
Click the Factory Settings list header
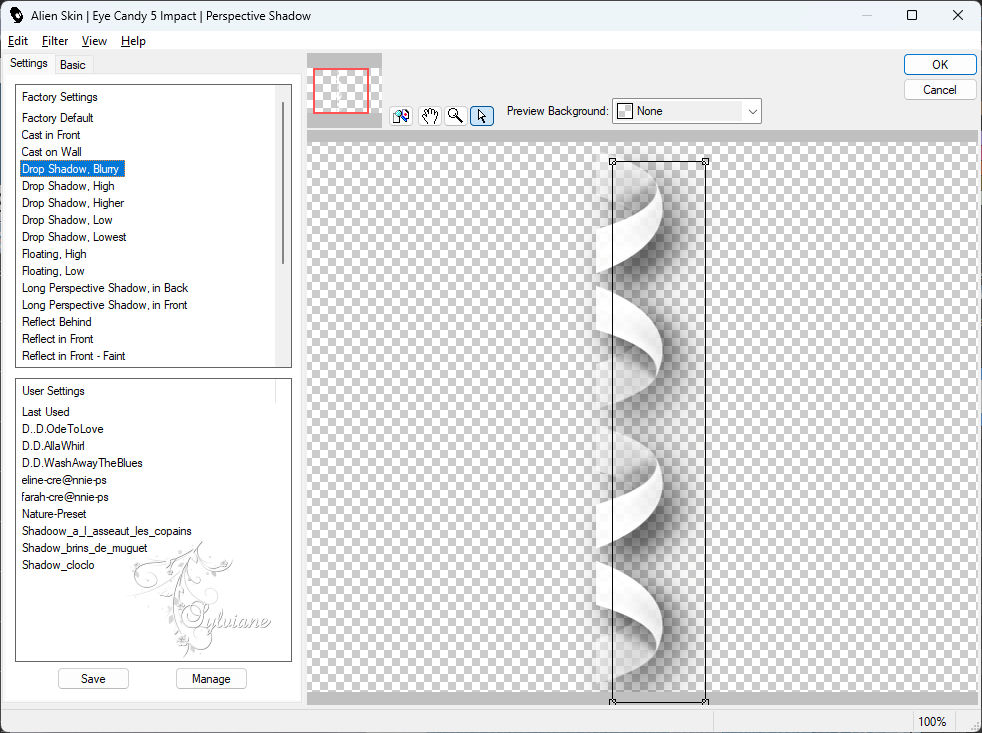pos(59,96)
